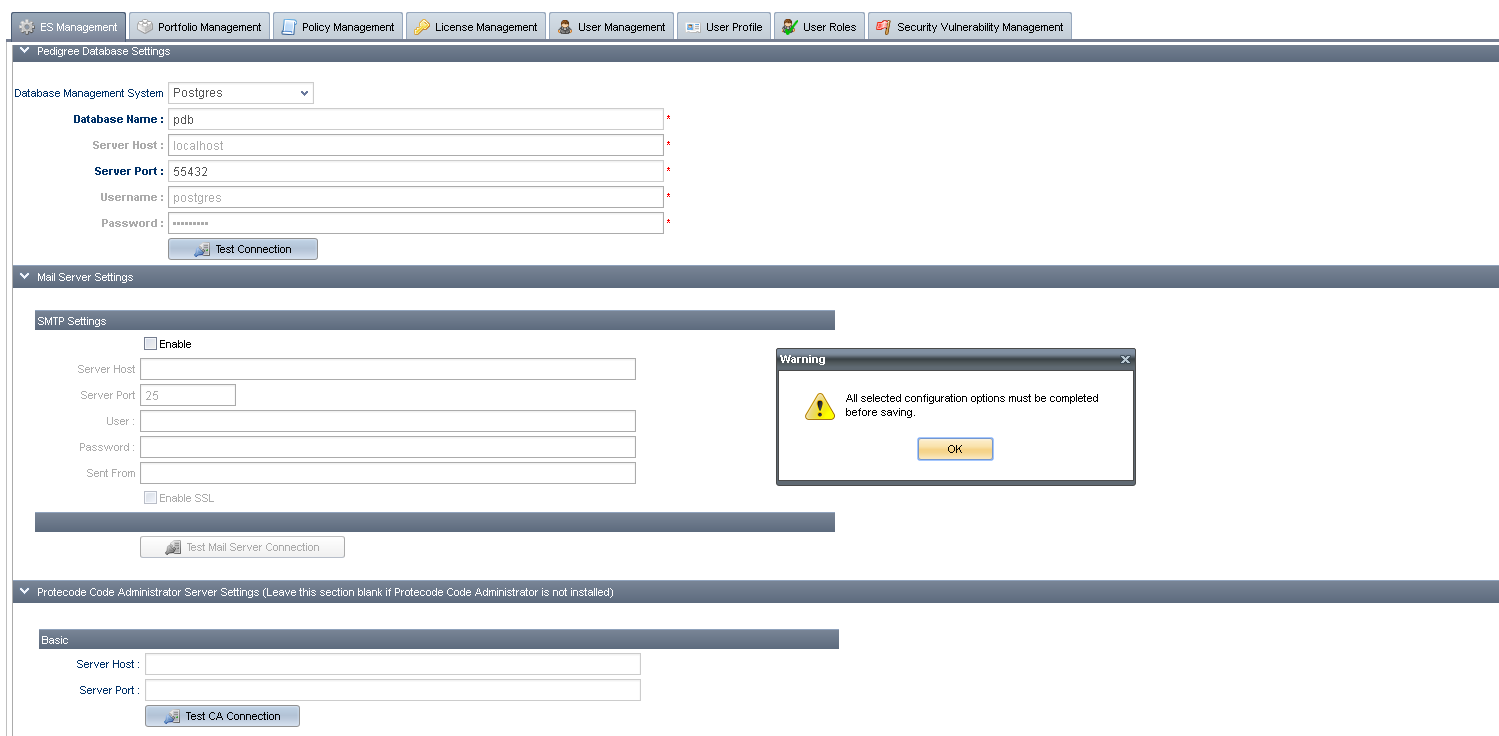1499x736 pixels.
Task: Click the Security Vulnerability Management flag icon
Action: tap(884, 27)
